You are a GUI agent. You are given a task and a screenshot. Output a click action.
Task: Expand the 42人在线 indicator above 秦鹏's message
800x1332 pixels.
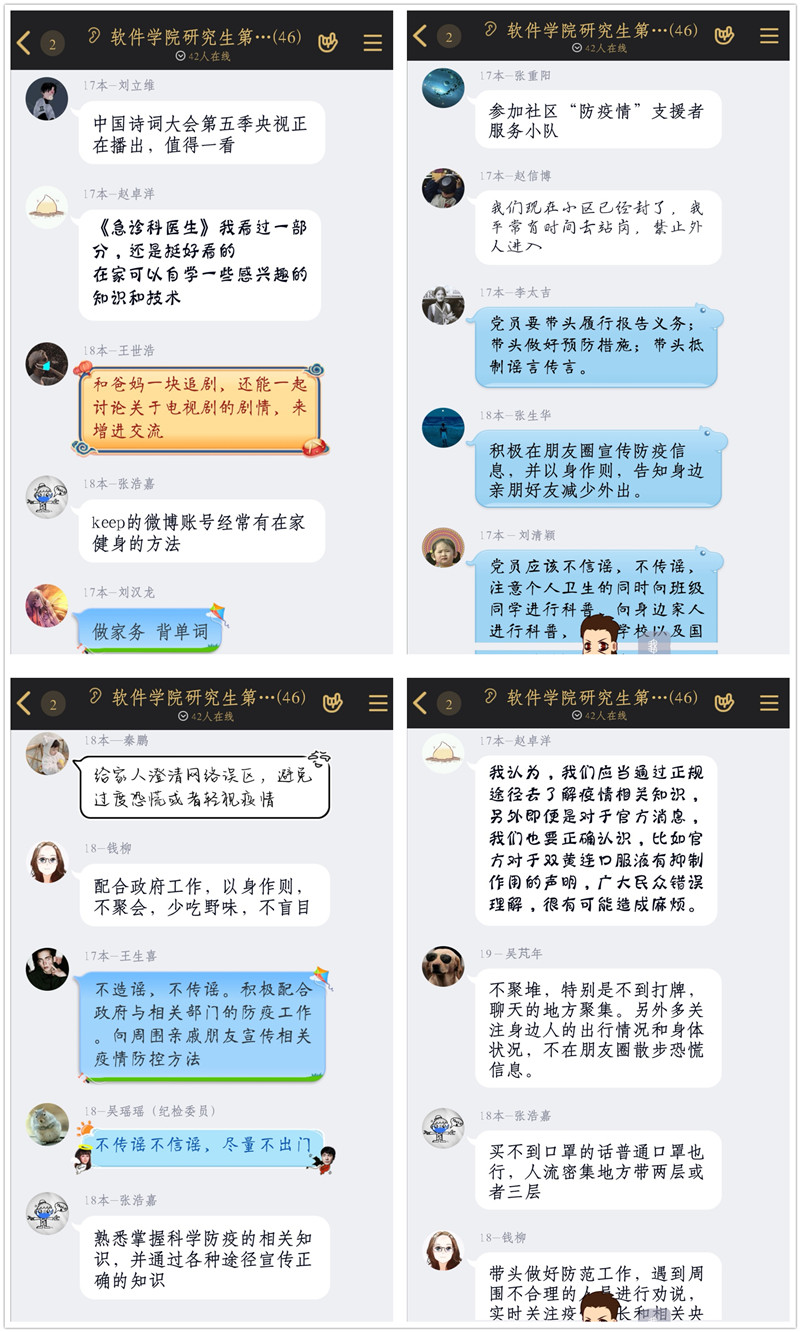205,716
